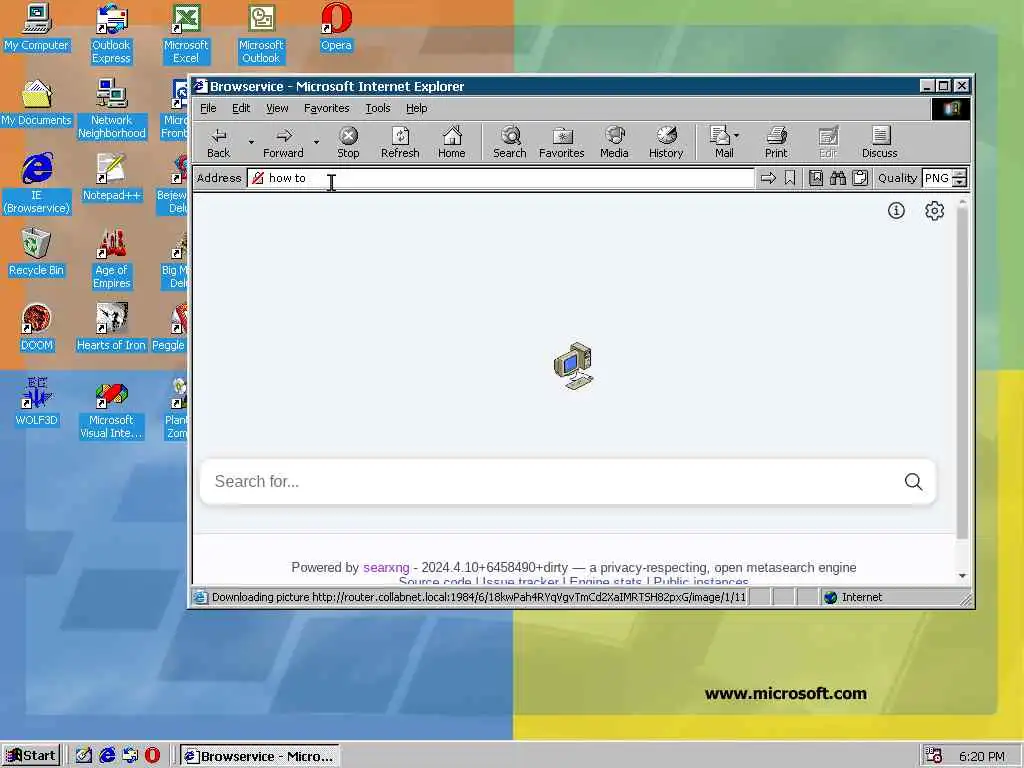Screen dimensions: 1024x768
Task: Select the My Documents desktop icon
Action: pyautogui.click(x=37, y=103)
